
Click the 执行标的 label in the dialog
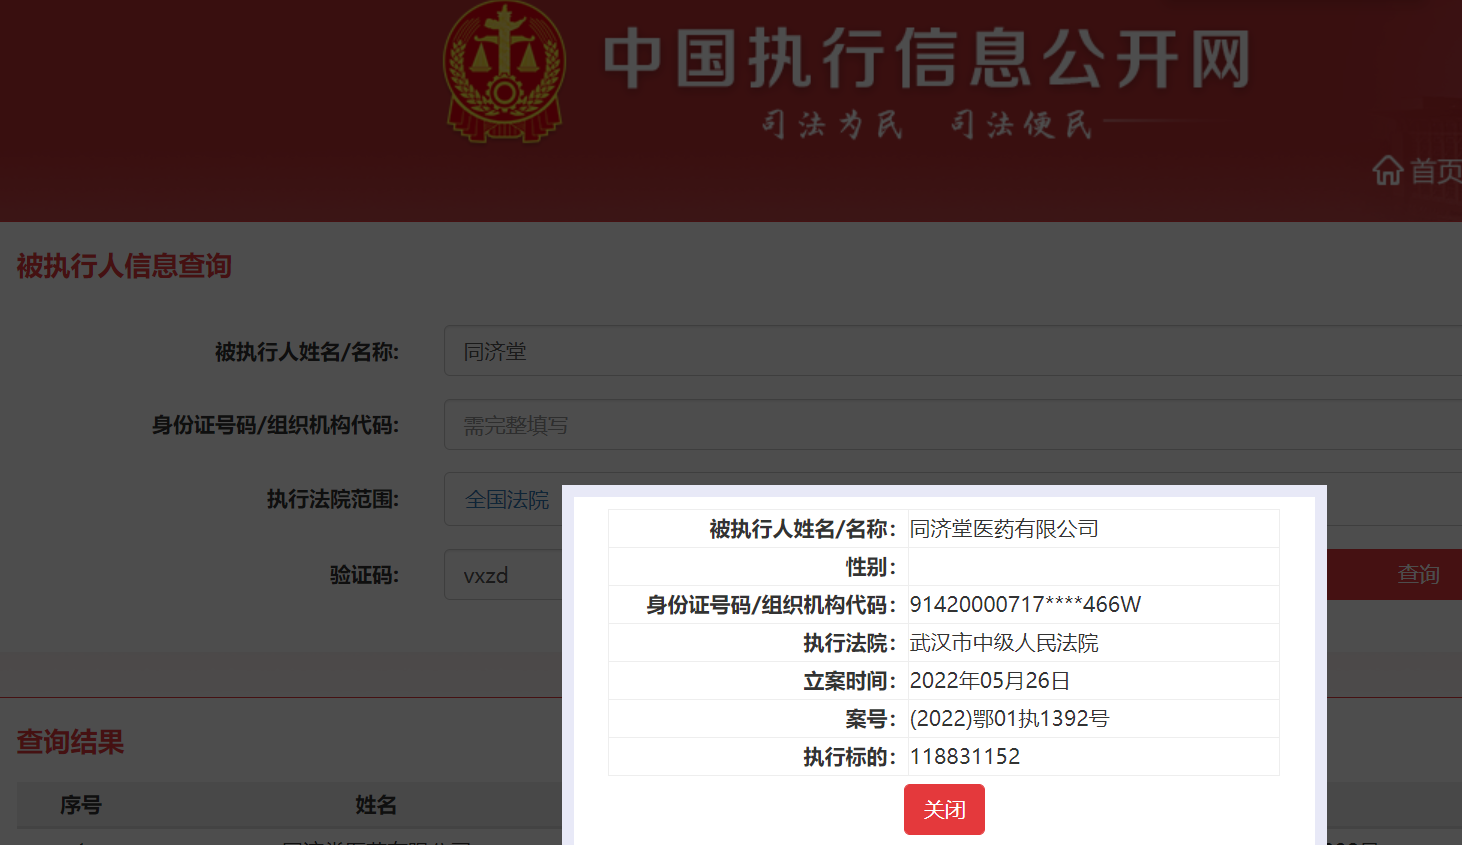point(850,757)
